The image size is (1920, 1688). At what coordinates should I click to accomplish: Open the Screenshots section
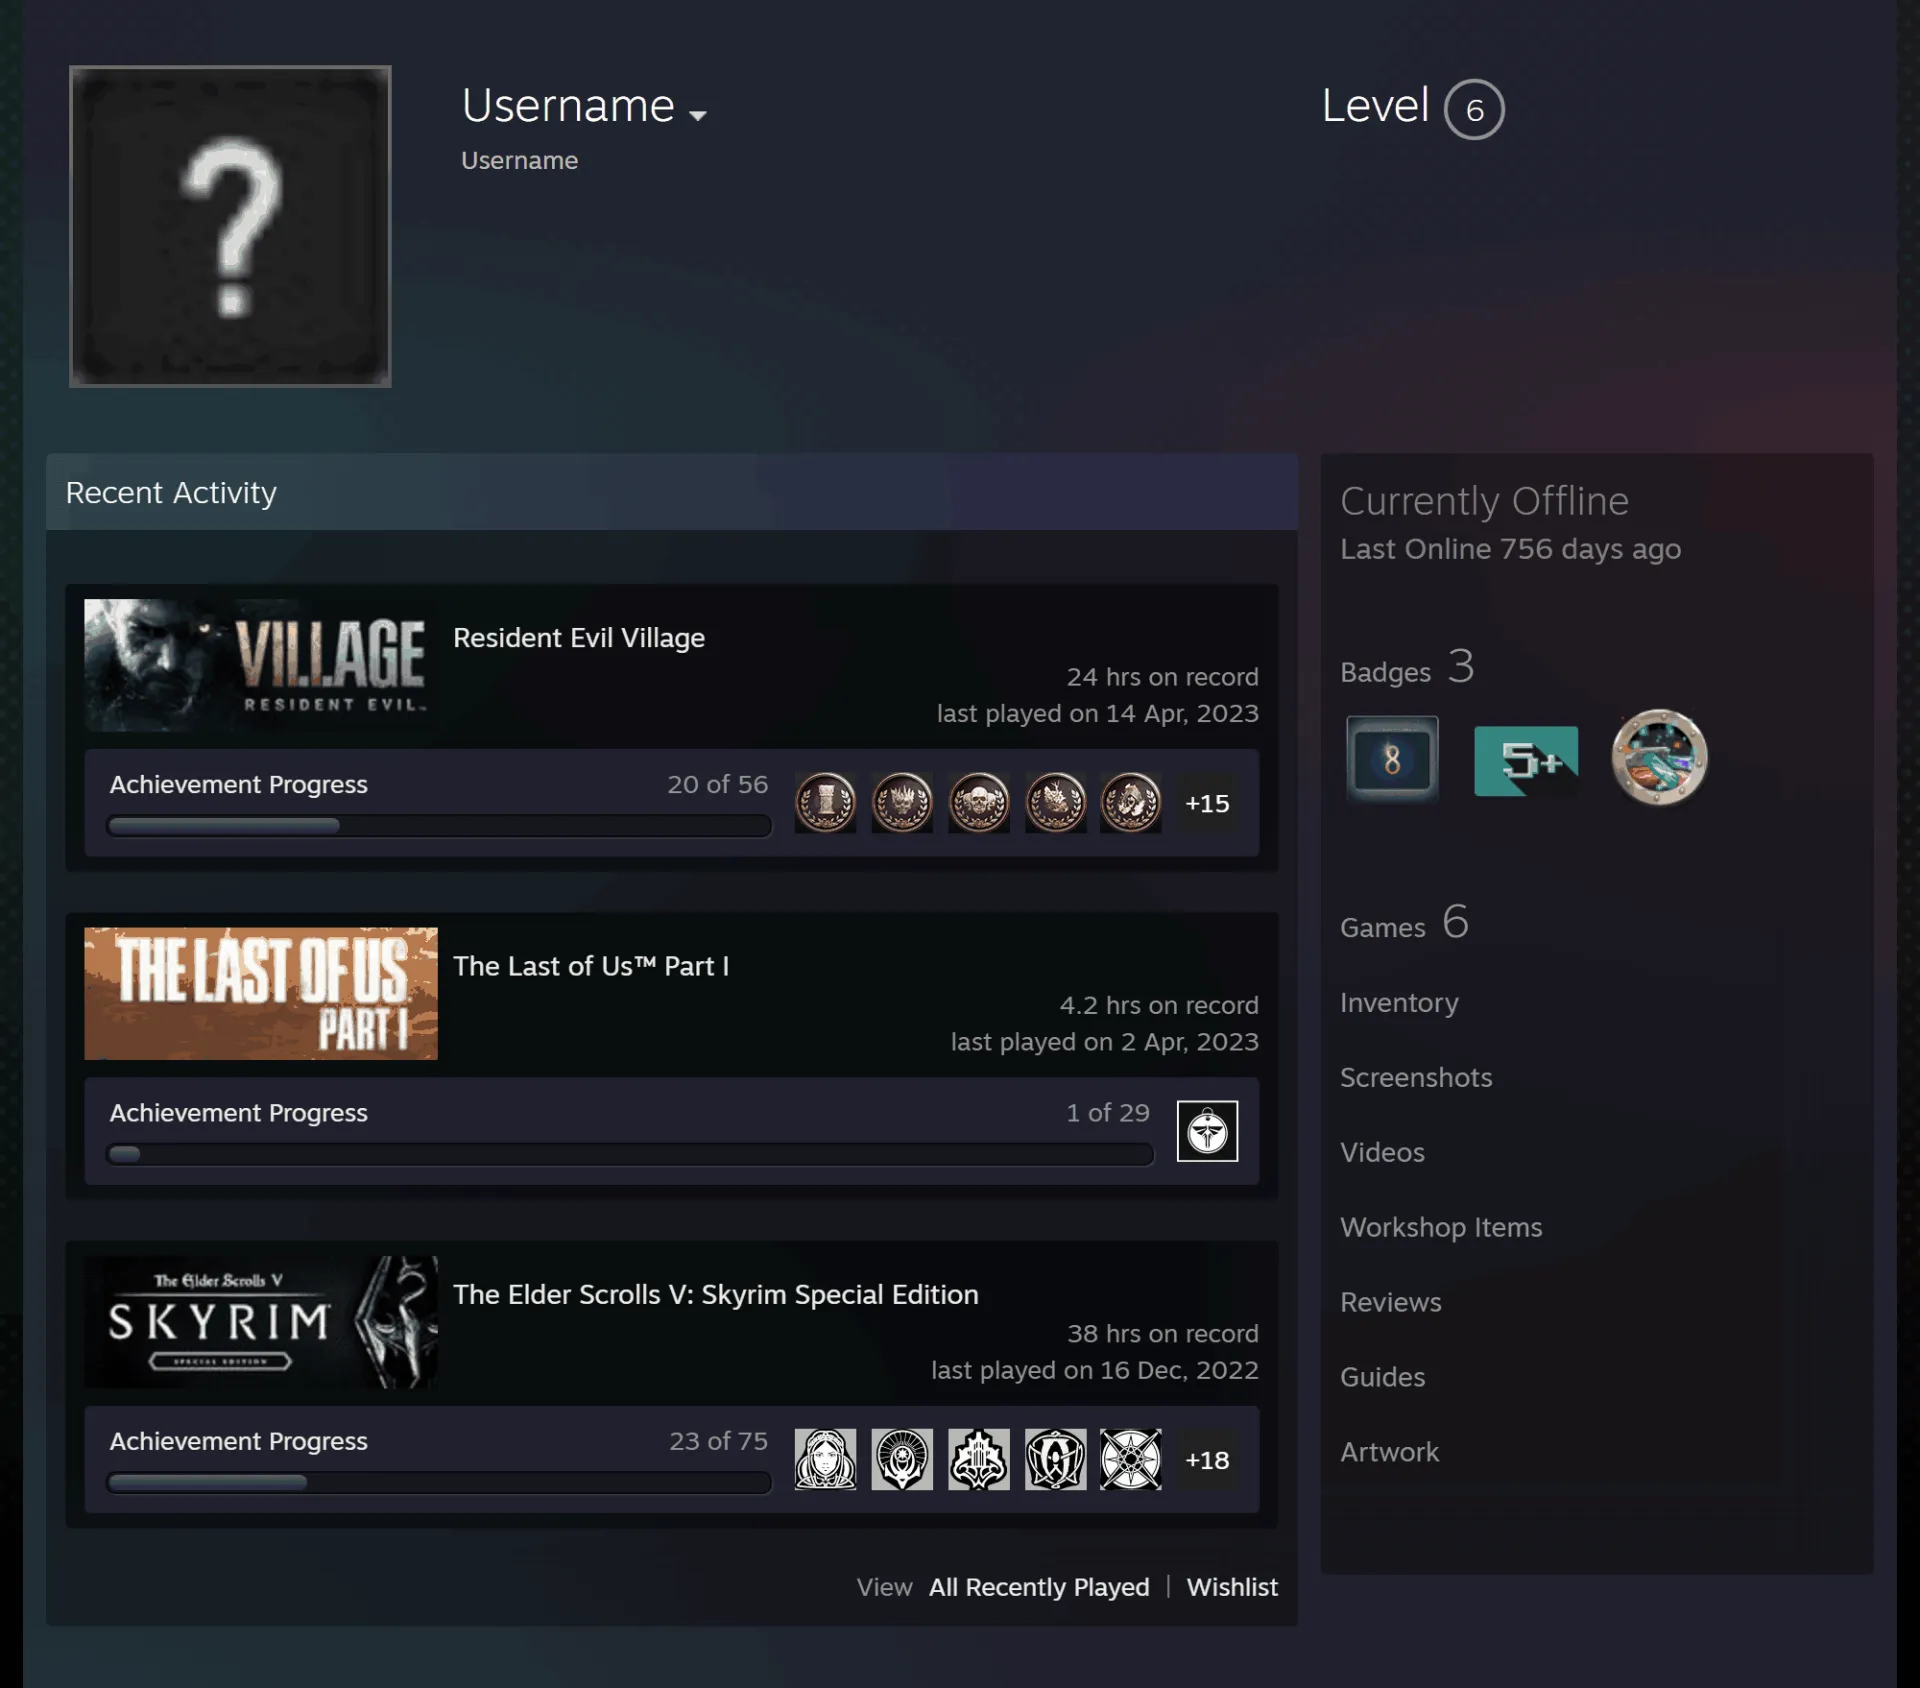point(1416,1077)
